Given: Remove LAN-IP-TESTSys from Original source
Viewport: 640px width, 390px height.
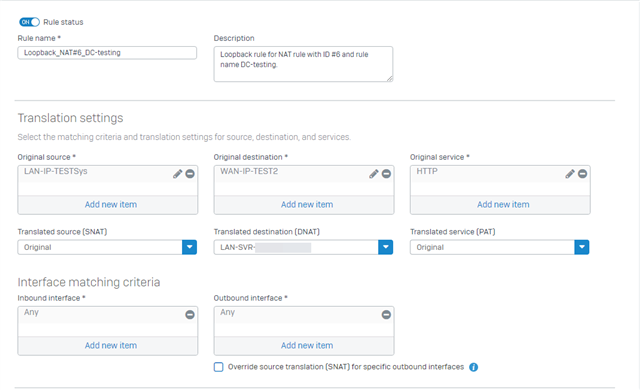Looking at the screenshot, I should click(x=190, y=174).
